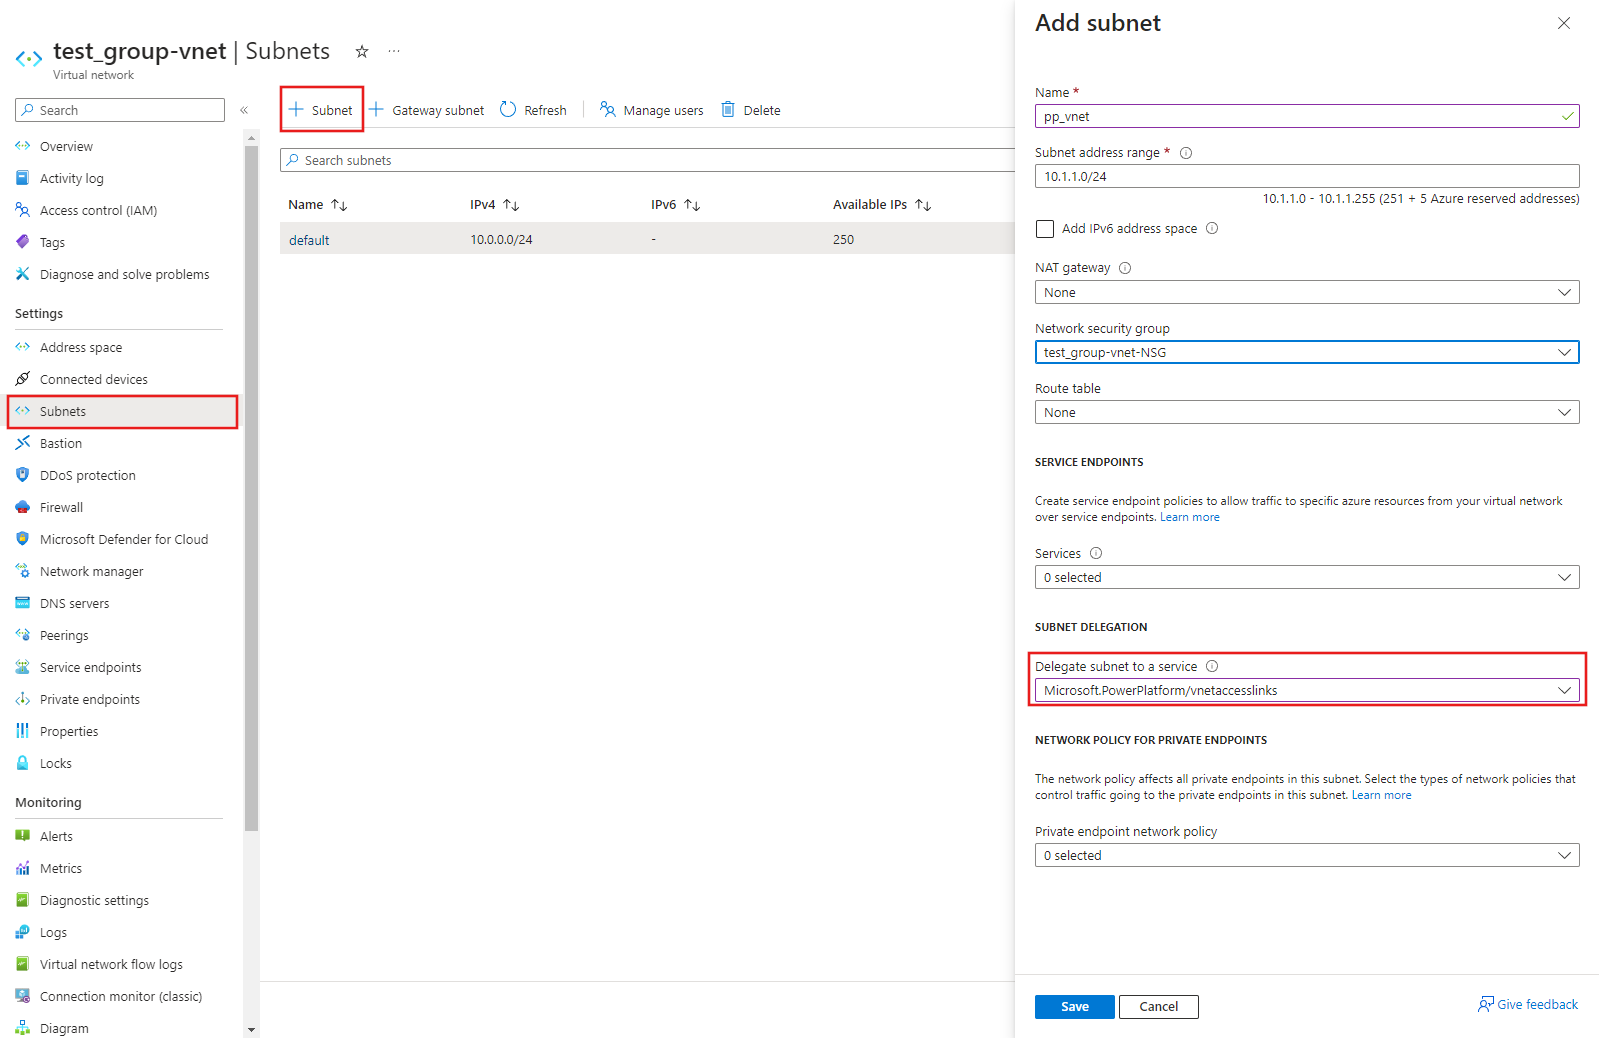Open Firewall in the Settings menu
This screenshot has width=1599, height=1038.
61,507
